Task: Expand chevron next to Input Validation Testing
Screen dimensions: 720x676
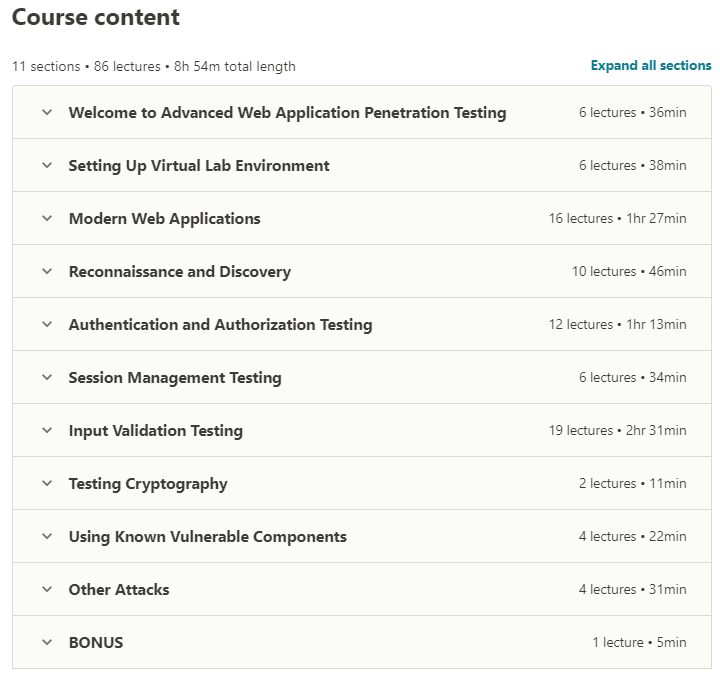Action: coord(47,431)
